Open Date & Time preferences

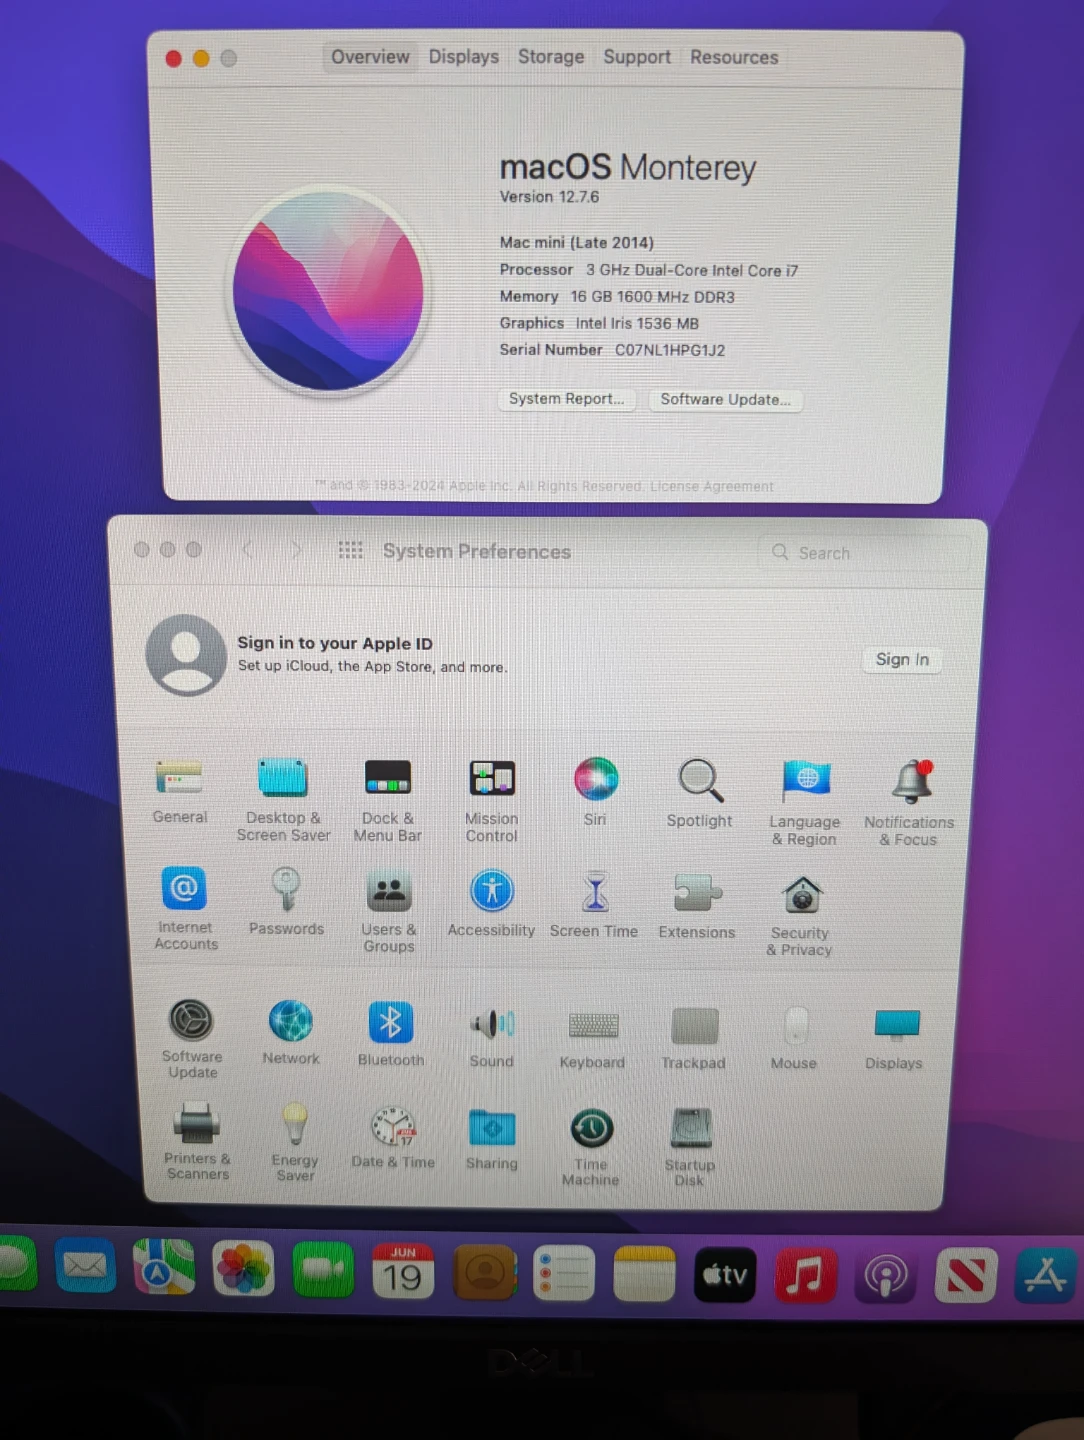point(394,1128)
